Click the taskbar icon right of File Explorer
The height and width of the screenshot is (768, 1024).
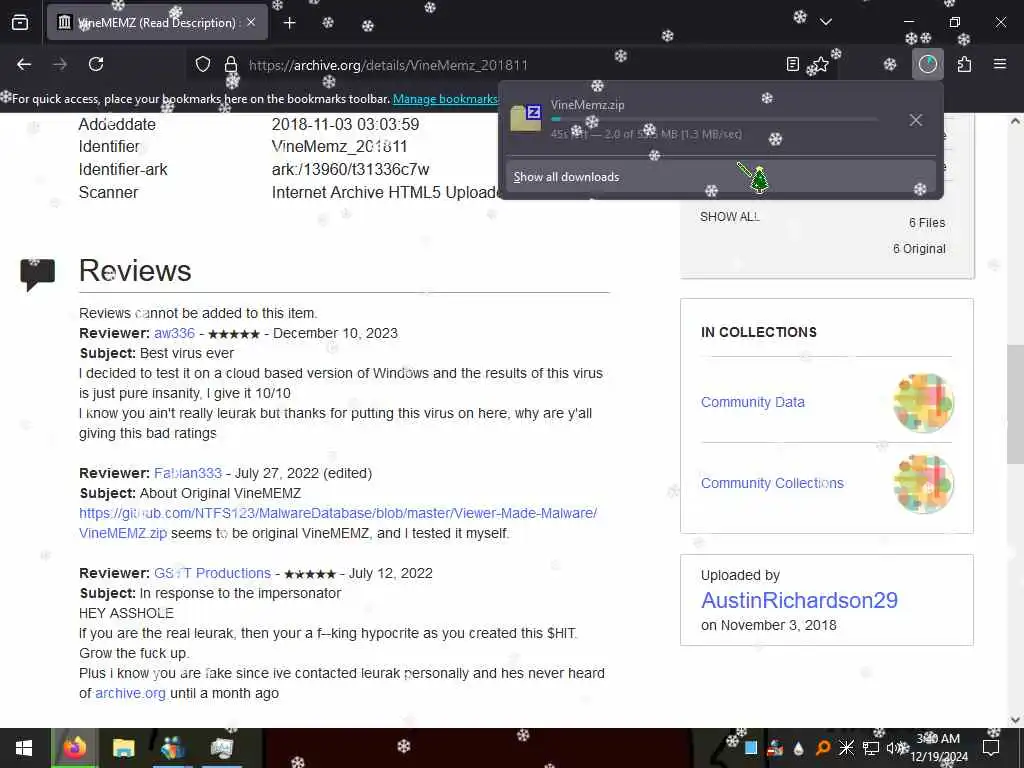pyautogui.click(x=172, y=748)
